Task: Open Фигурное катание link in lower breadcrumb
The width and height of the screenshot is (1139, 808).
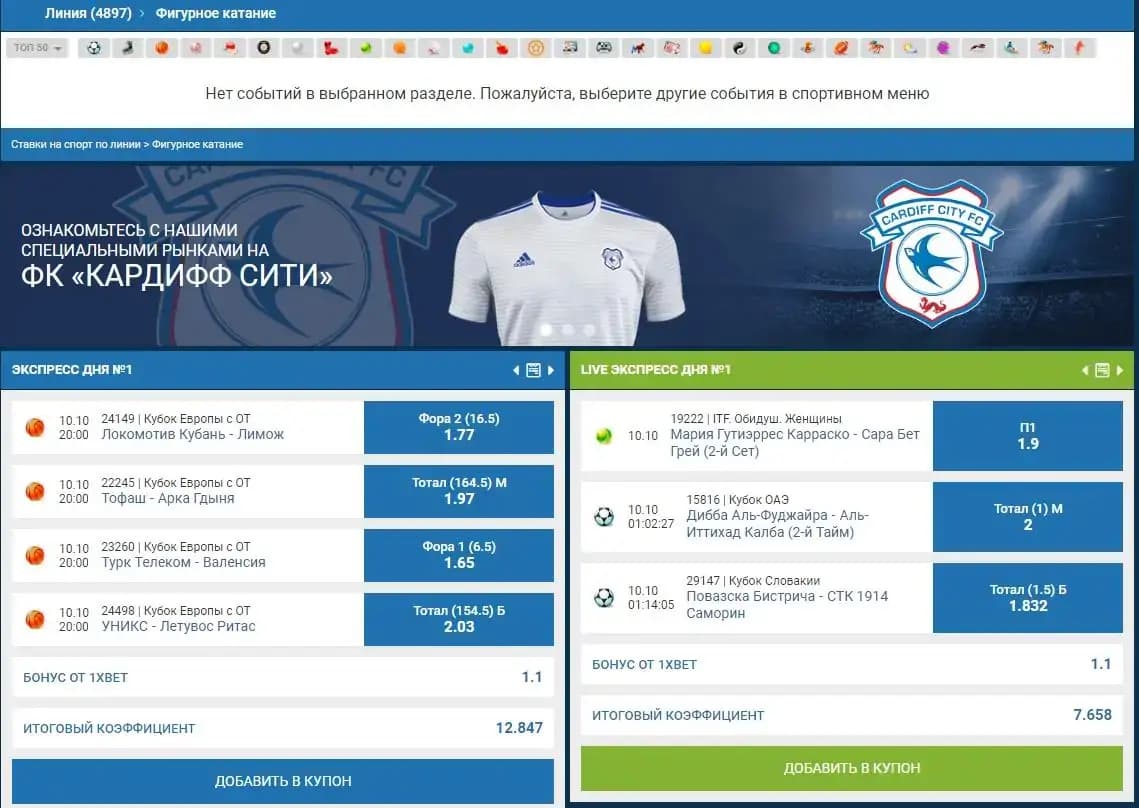Action: [x=198, y=145]
